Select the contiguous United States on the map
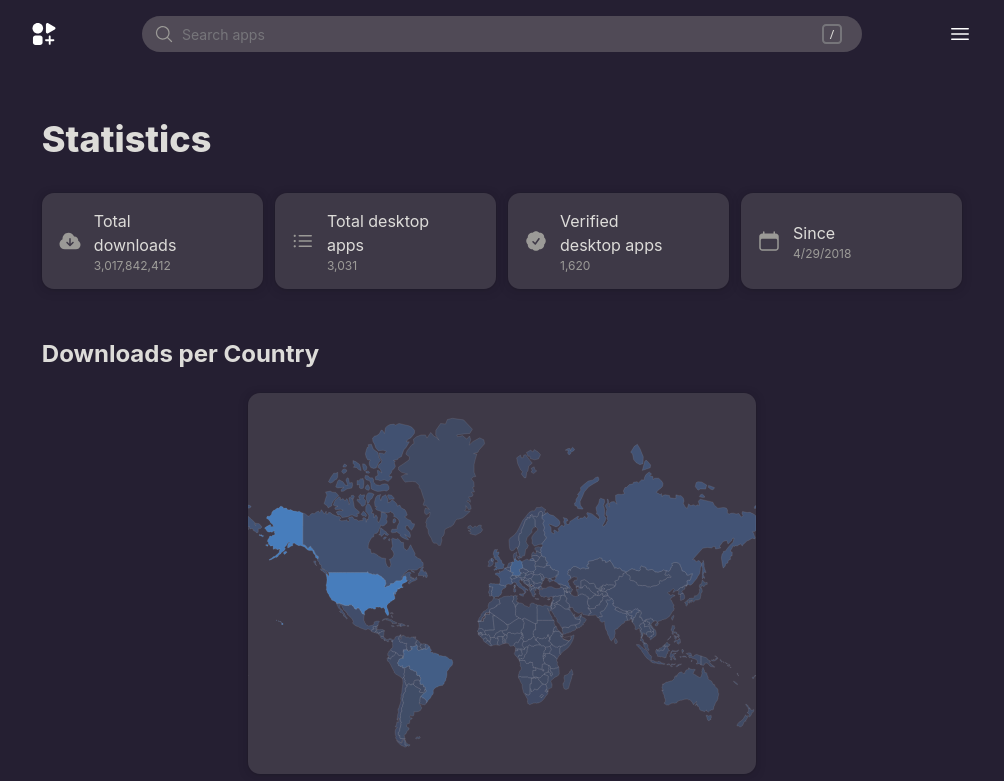Image resolution: width=1004 pixels, height=781 pixels. [363, 589]
